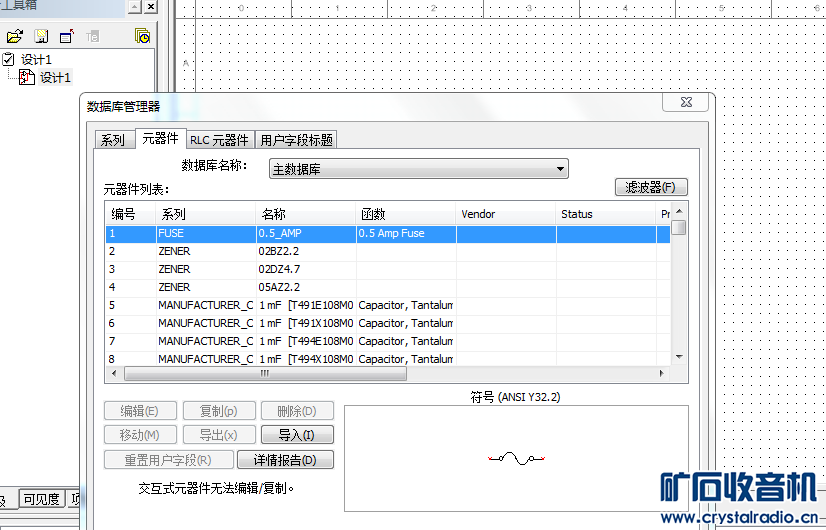Click the save design toolbar icon
The height and width of the screenshot is (530, 826).
coord(41,36)
